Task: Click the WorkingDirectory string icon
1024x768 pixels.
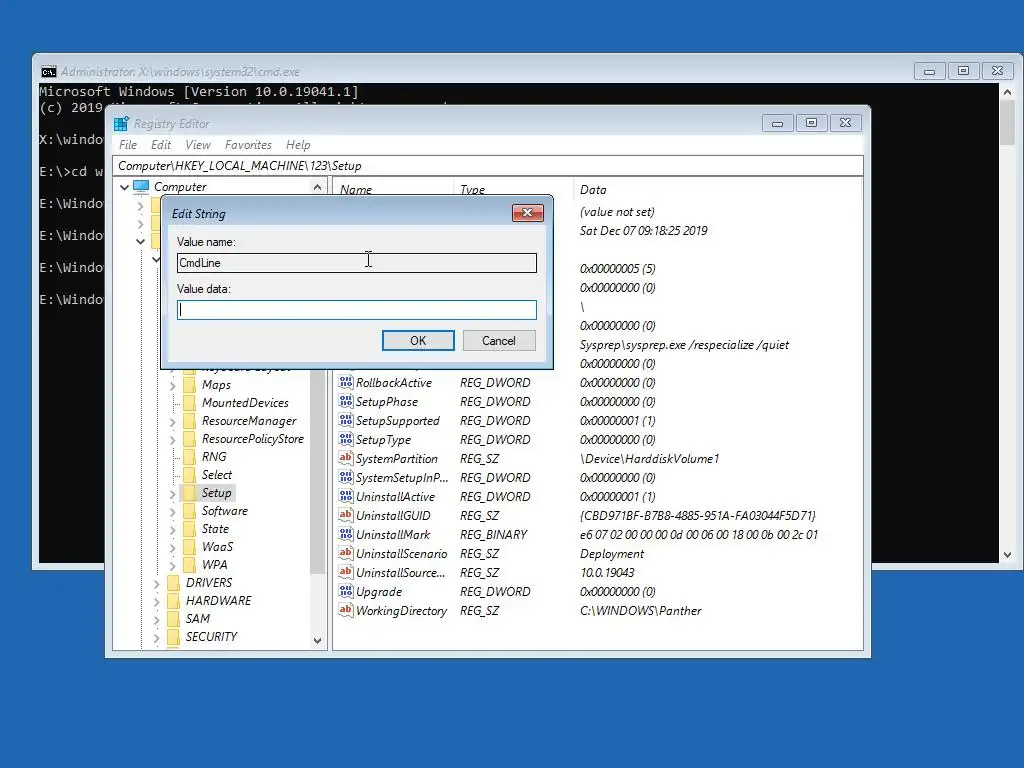Action: pos(345,610)
